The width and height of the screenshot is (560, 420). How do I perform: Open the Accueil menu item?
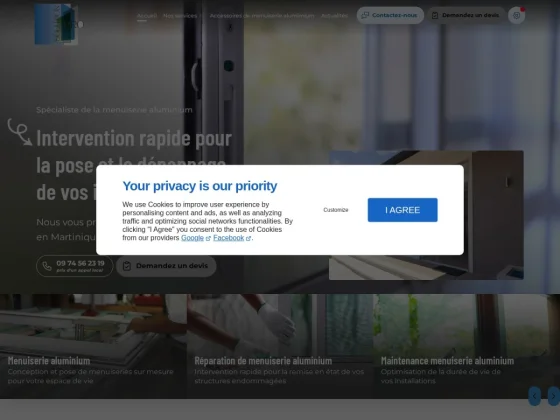pos(147,16)
